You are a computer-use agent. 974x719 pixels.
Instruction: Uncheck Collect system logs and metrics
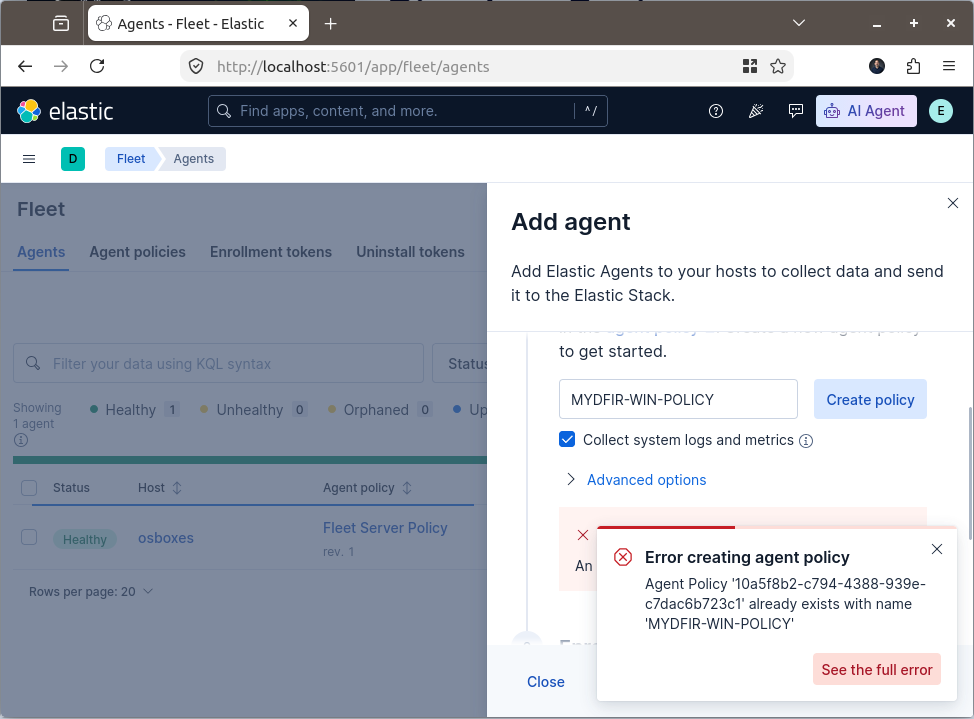click(567, 439)
